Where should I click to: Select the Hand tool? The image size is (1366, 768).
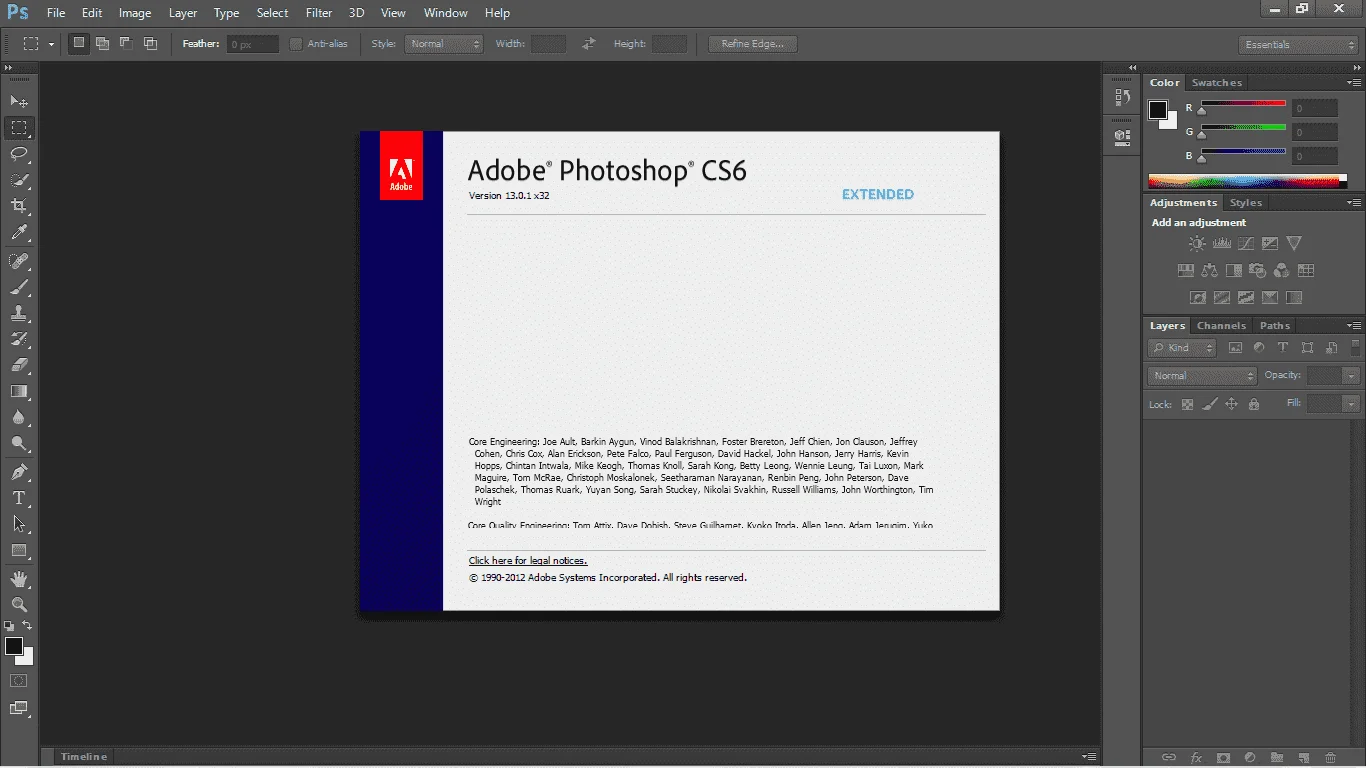click(x=19, y=579)
